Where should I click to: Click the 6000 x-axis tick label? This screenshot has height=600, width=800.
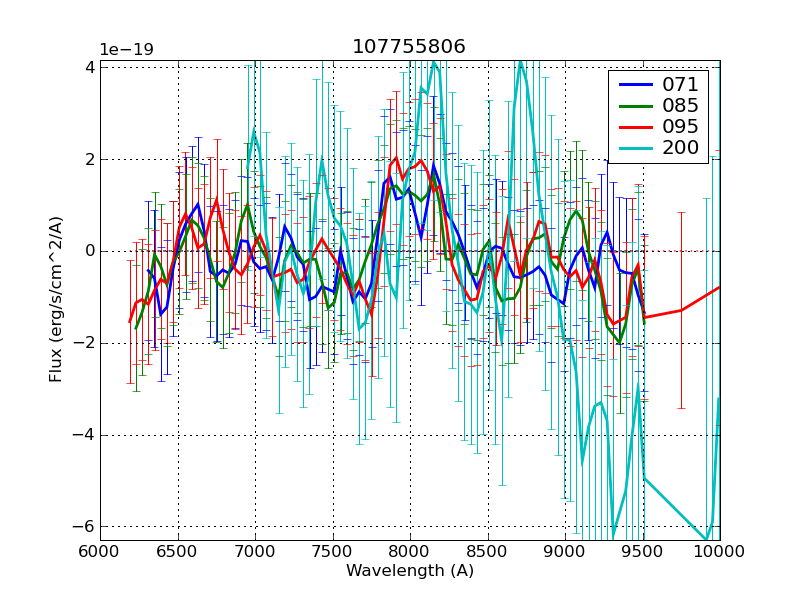coord(100,552)
